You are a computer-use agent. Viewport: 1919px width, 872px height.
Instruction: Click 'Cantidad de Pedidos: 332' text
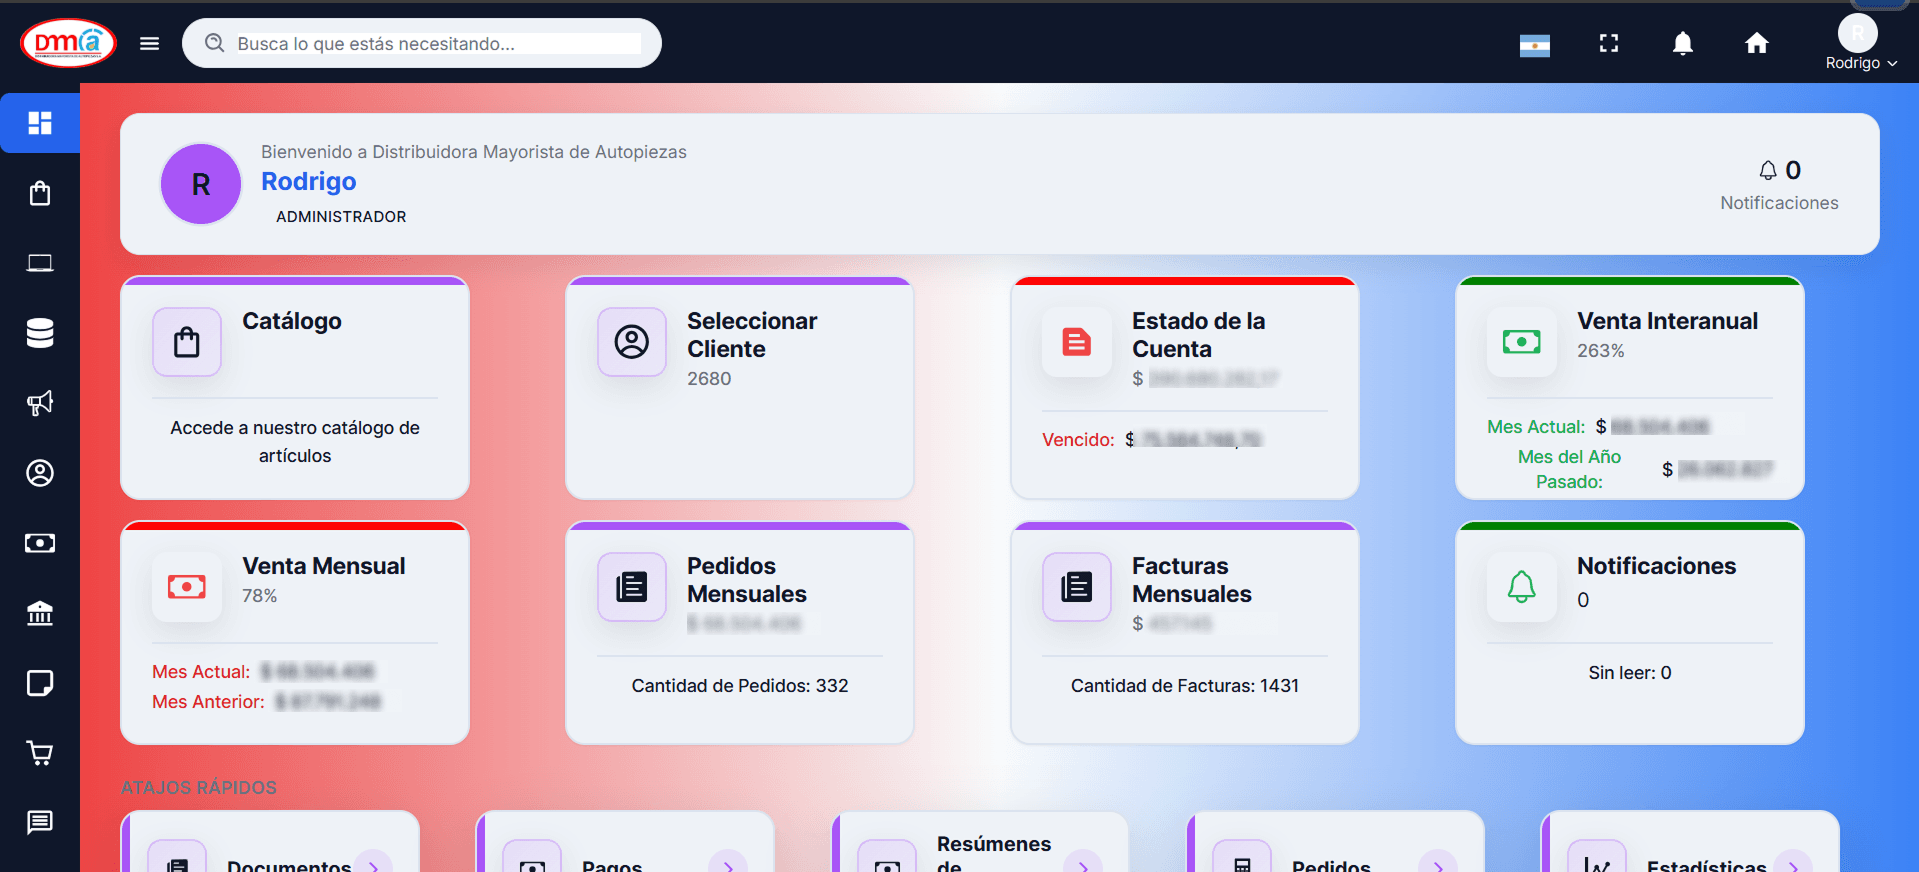[740, 686]
